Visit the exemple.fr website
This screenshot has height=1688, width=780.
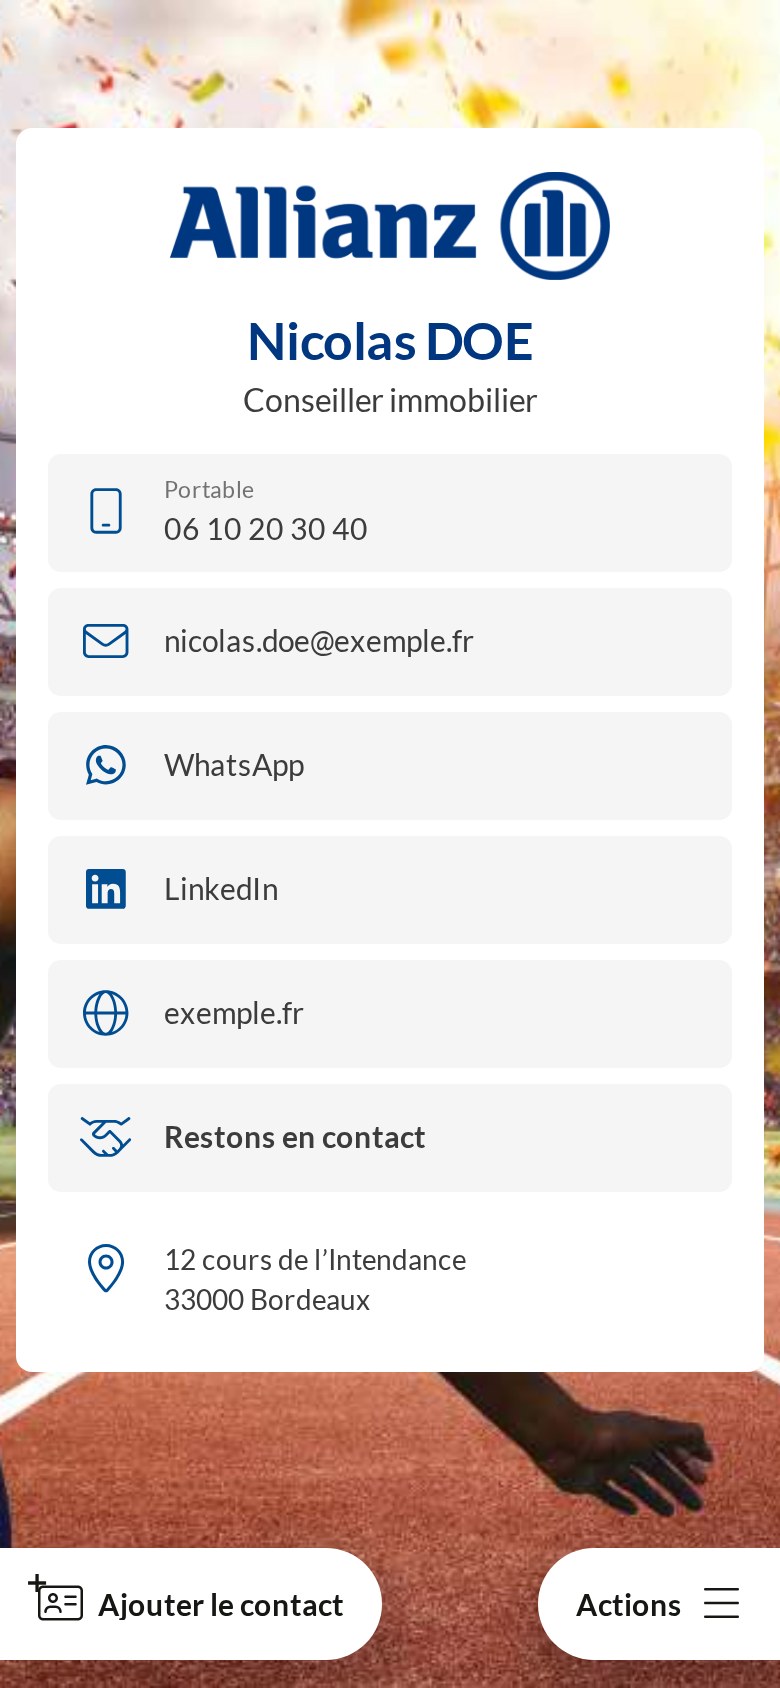(390, 1014)
